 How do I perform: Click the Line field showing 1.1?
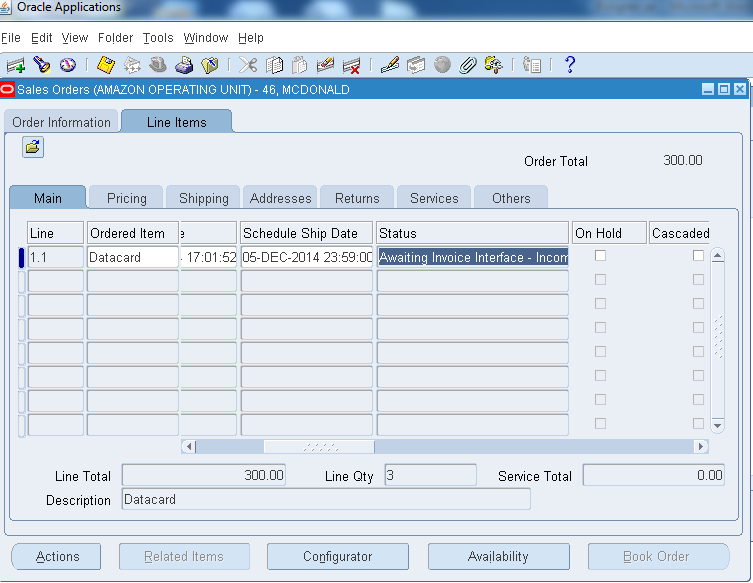pos(56,257)
